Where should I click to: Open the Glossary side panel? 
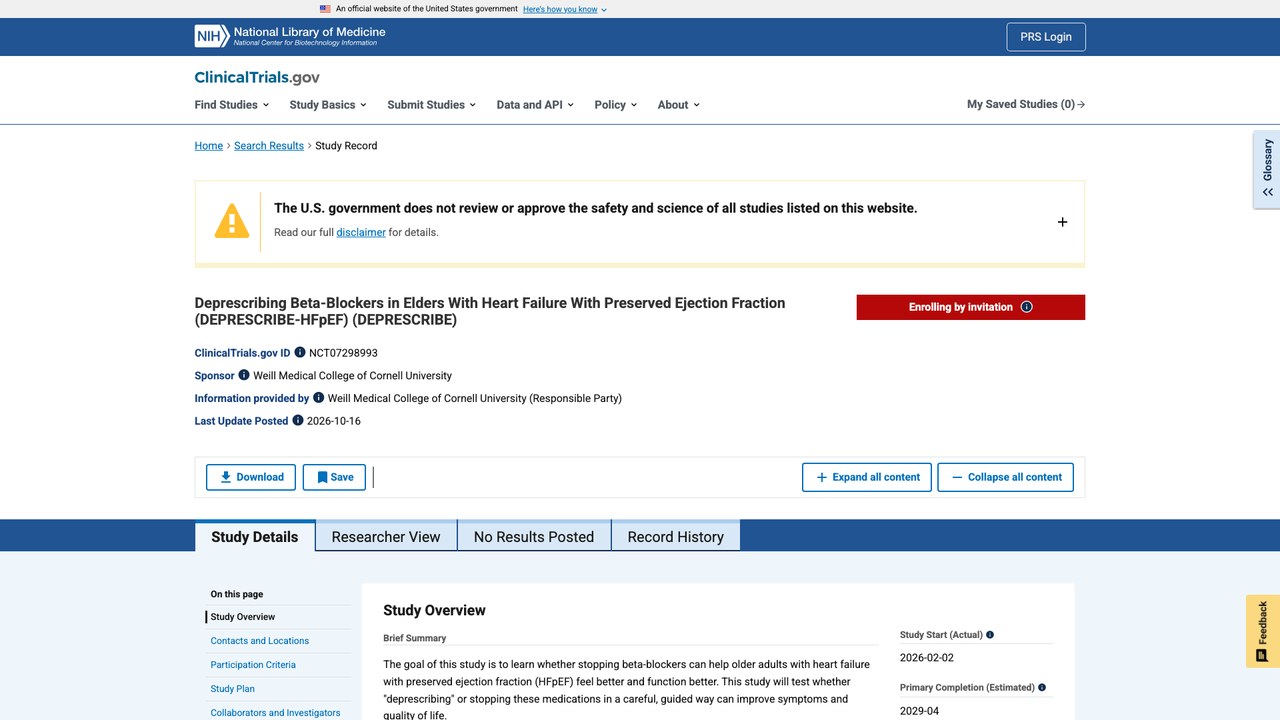click(x=1267, y=168)
